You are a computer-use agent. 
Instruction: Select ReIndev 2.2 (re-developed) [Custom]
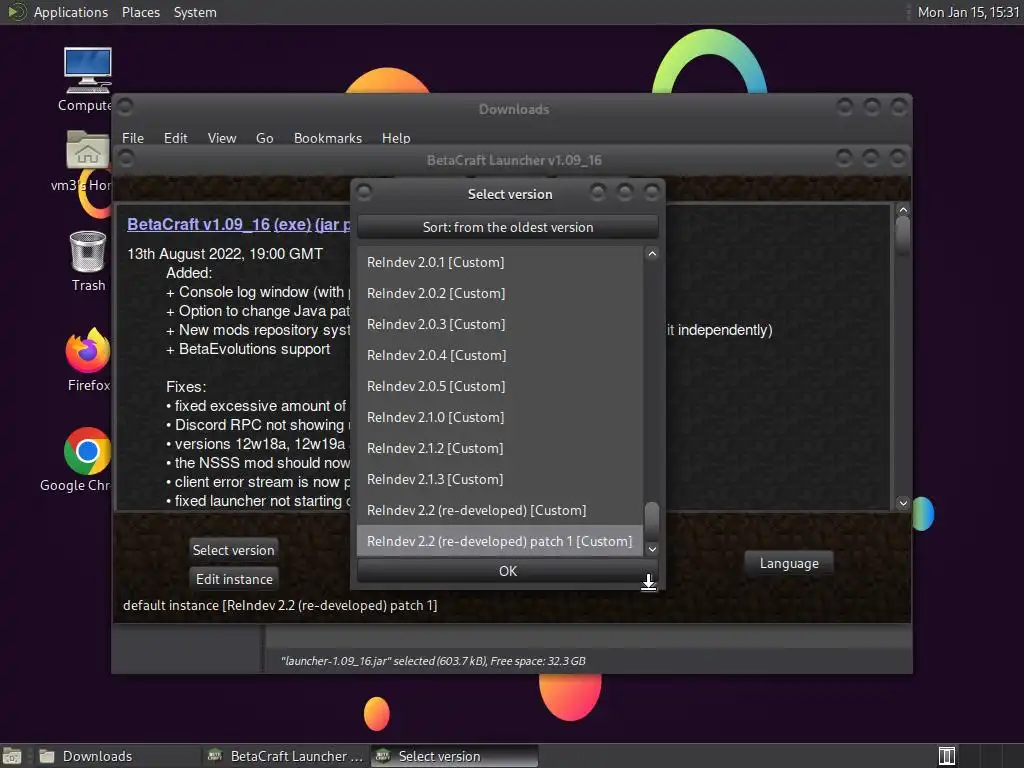click(500, 510)
